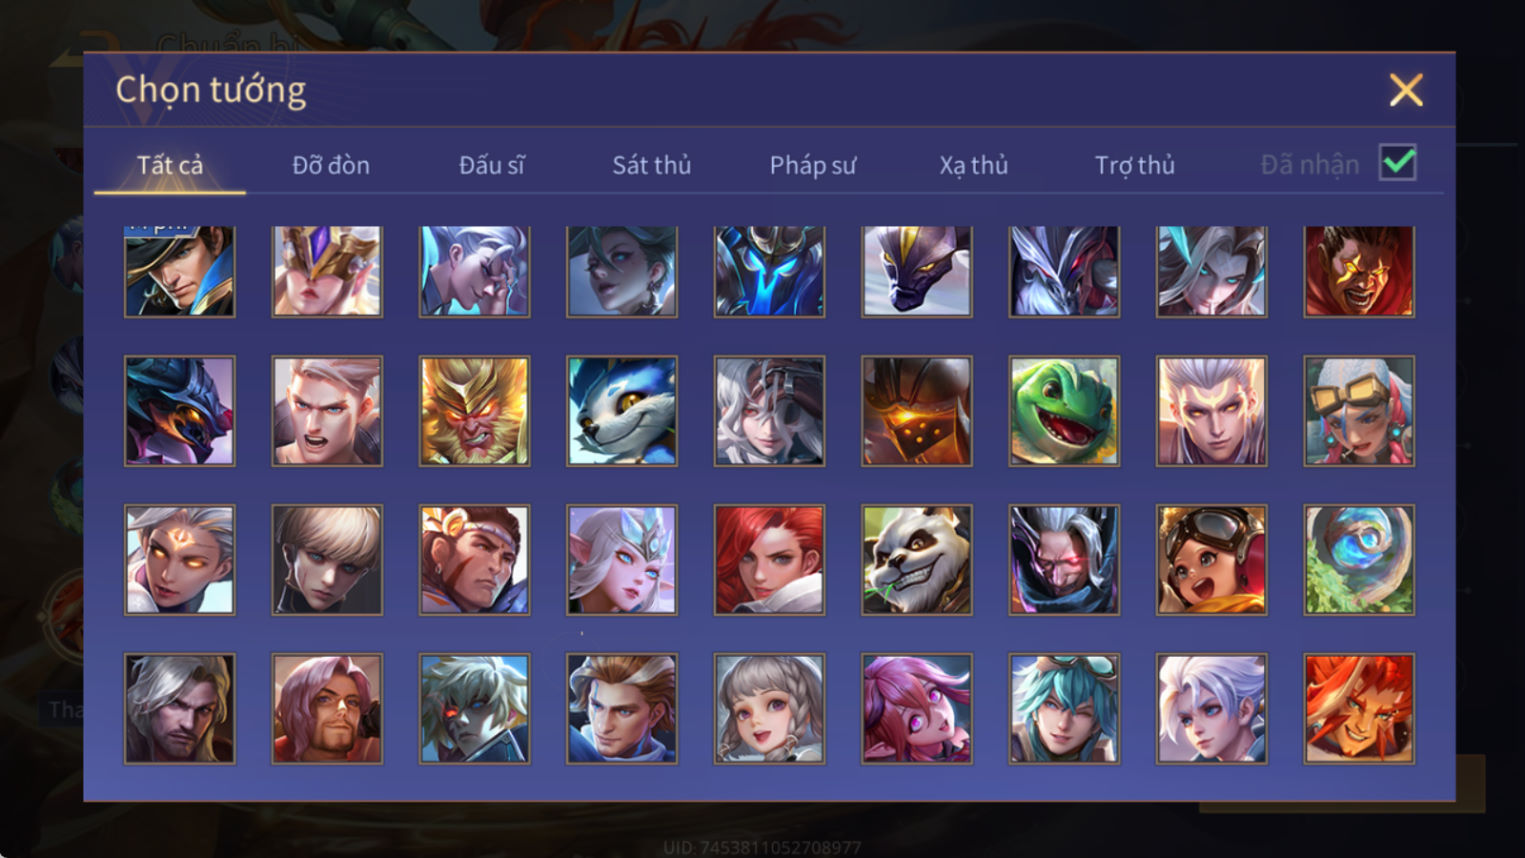Screen dimensions: 1525x858
Task: Select the hero wearing a pirate hat
Action: 180,271
